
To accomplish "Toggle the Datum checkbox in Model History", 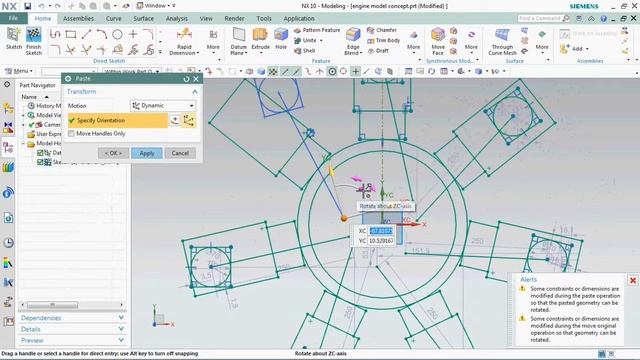I will [40, 153].
